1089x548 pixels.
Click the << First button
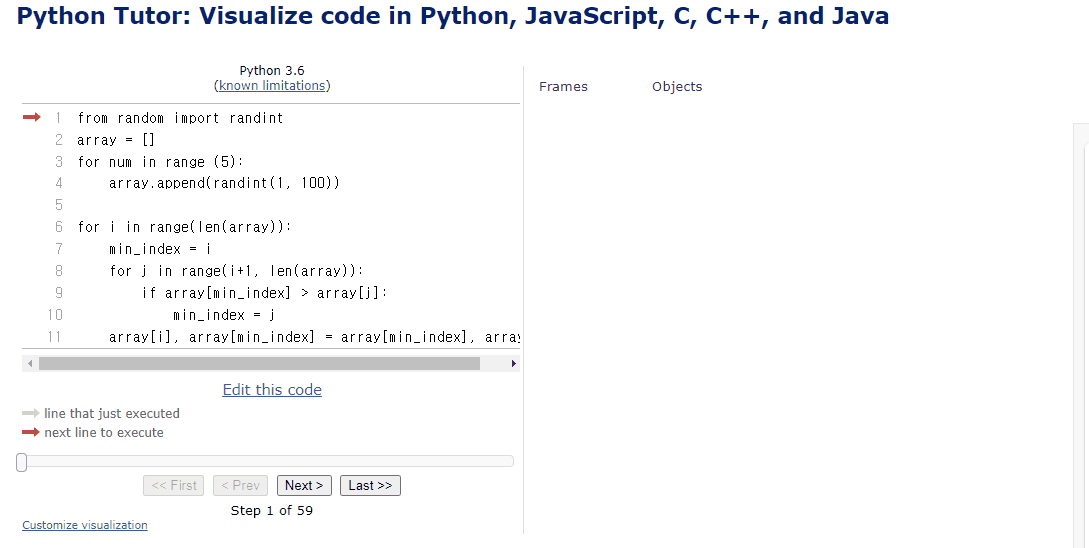pyautogui.click(x=174, y=485)
